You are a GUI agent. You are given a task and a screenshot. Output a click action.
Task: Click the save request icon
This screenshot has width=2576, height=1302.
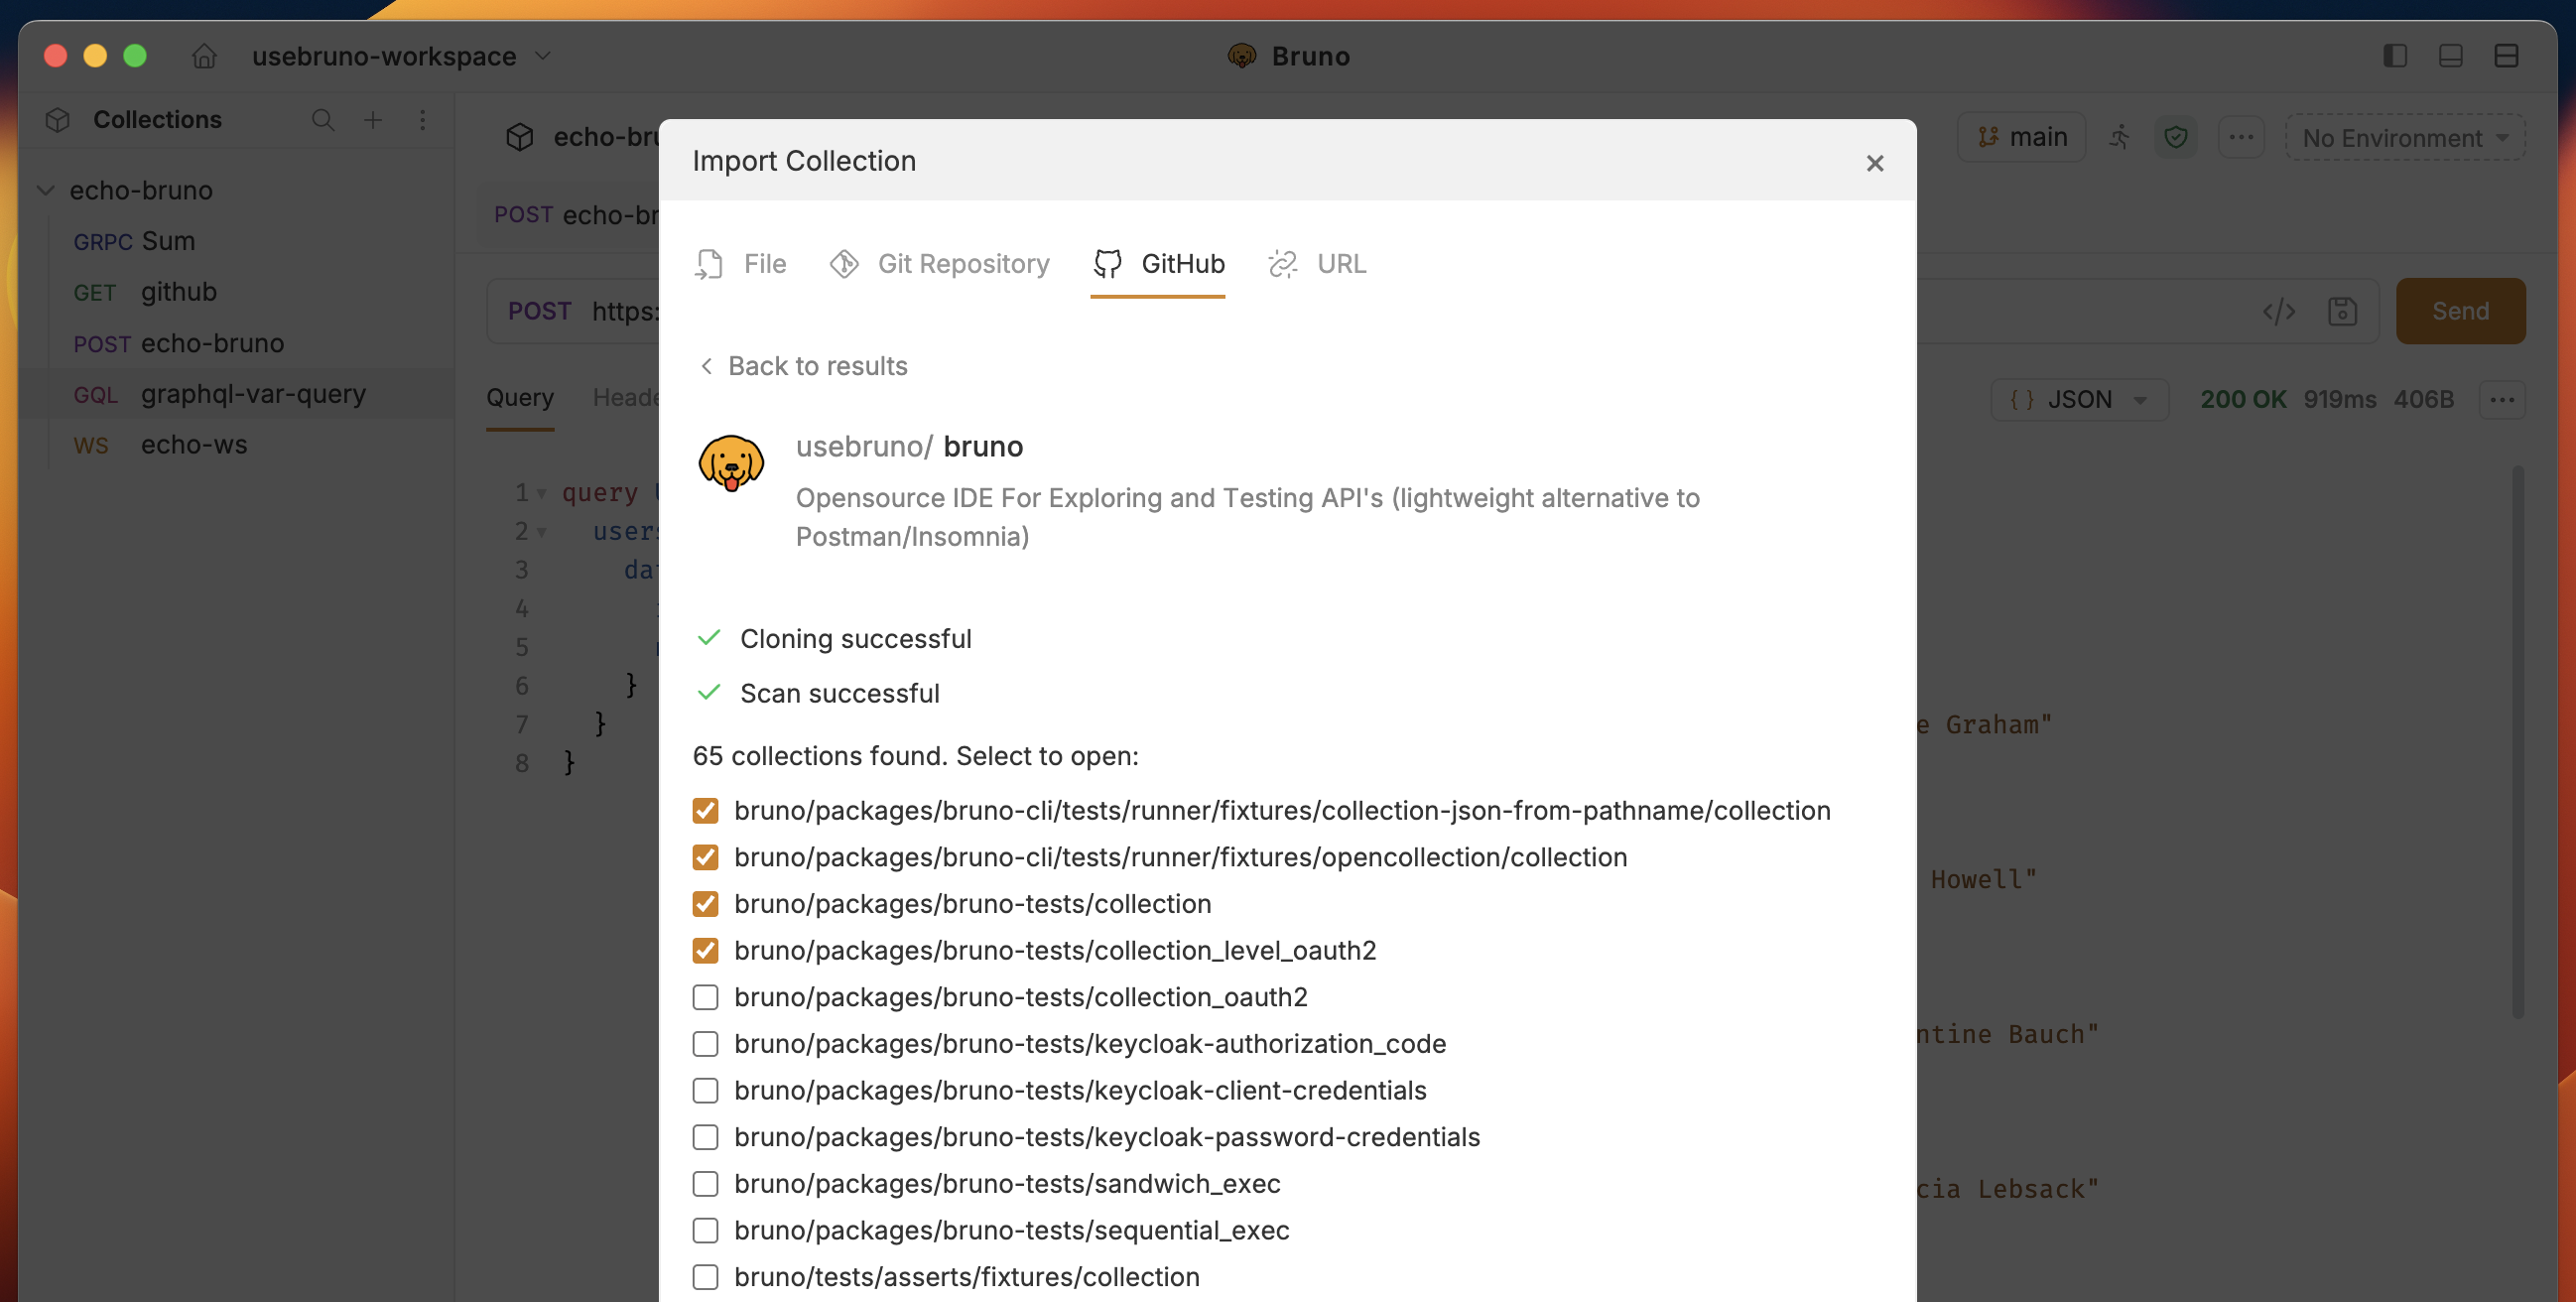pos(2342,312)
